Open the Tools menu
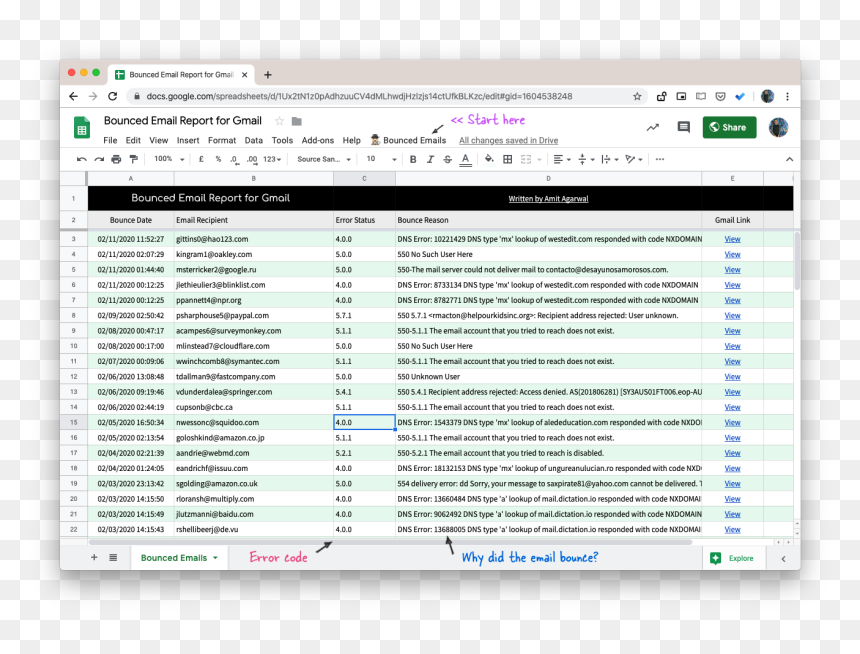 [x=282, y=140]
